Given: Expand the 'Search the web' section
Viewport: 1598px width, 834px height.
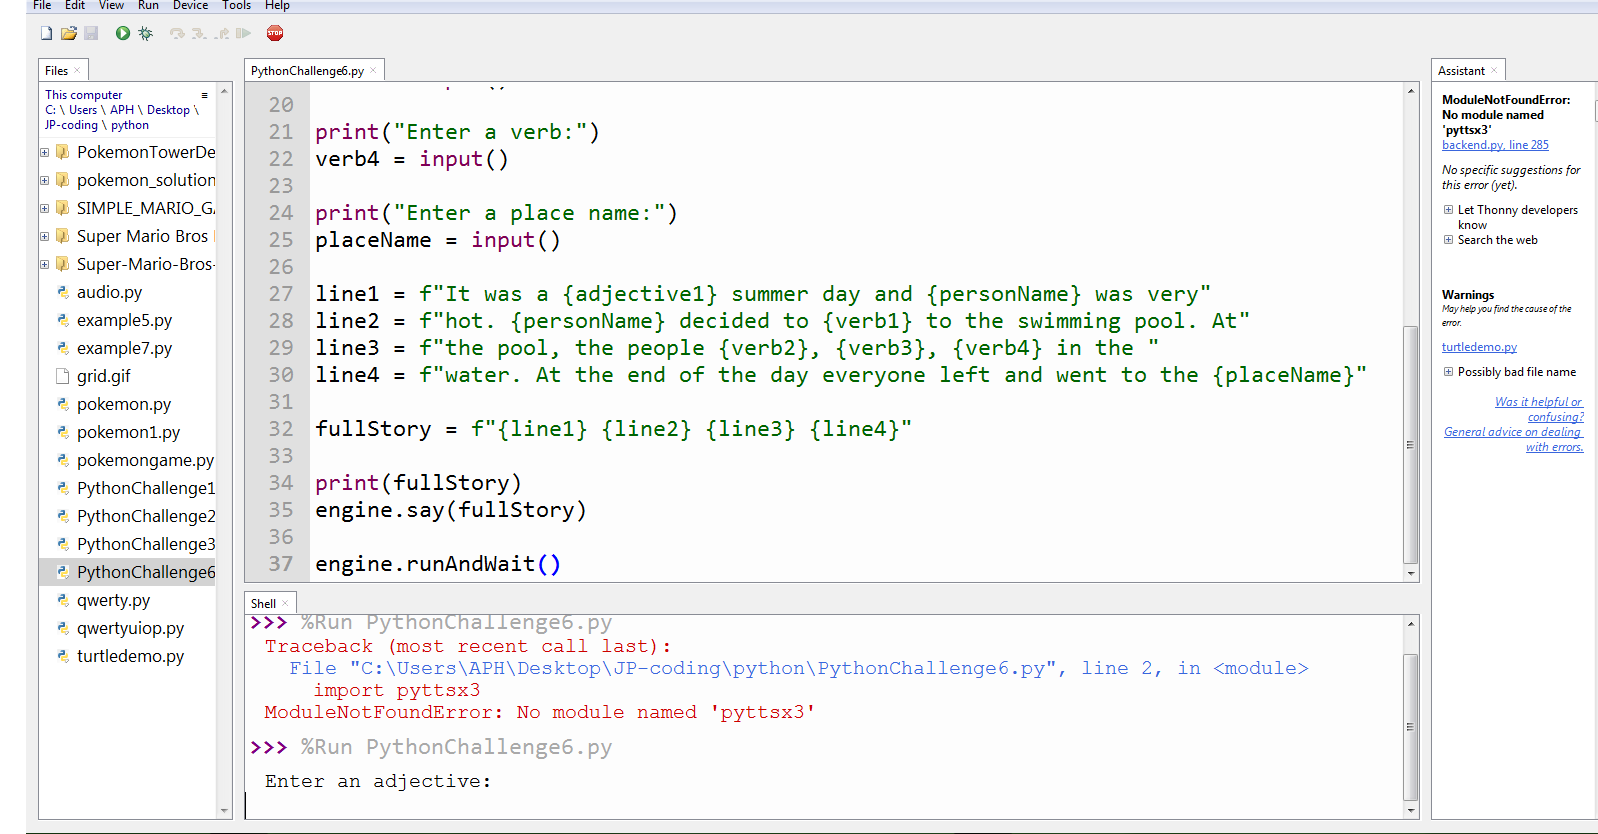Looking at the screenshot, I should [x=1448, y=240].
